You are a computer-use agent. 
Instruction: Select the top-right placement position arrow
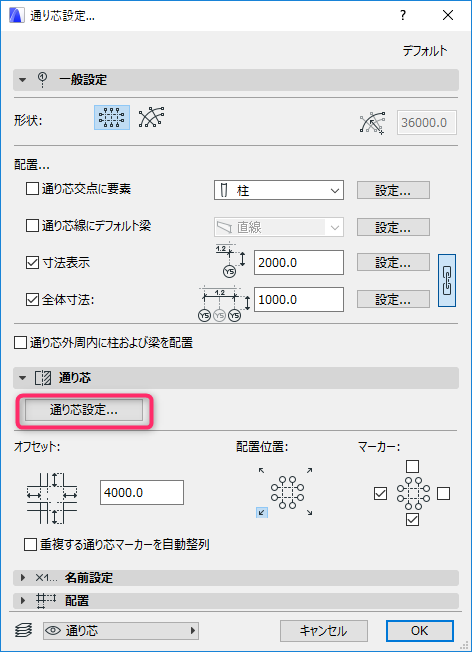click(309, 470)
